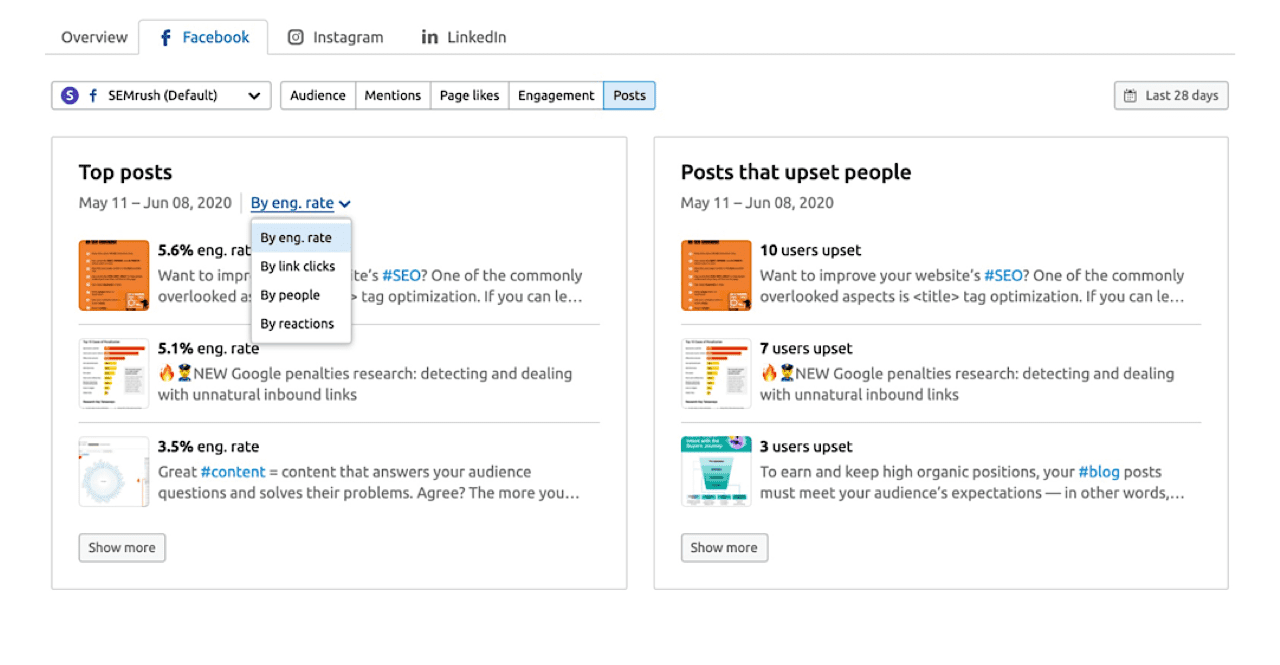Image resolution: width=1280 pixels, height=665 pixels.
Task: Click the Facebook f icon beside SEMrush (Default)
Action: tap(92, 95)
